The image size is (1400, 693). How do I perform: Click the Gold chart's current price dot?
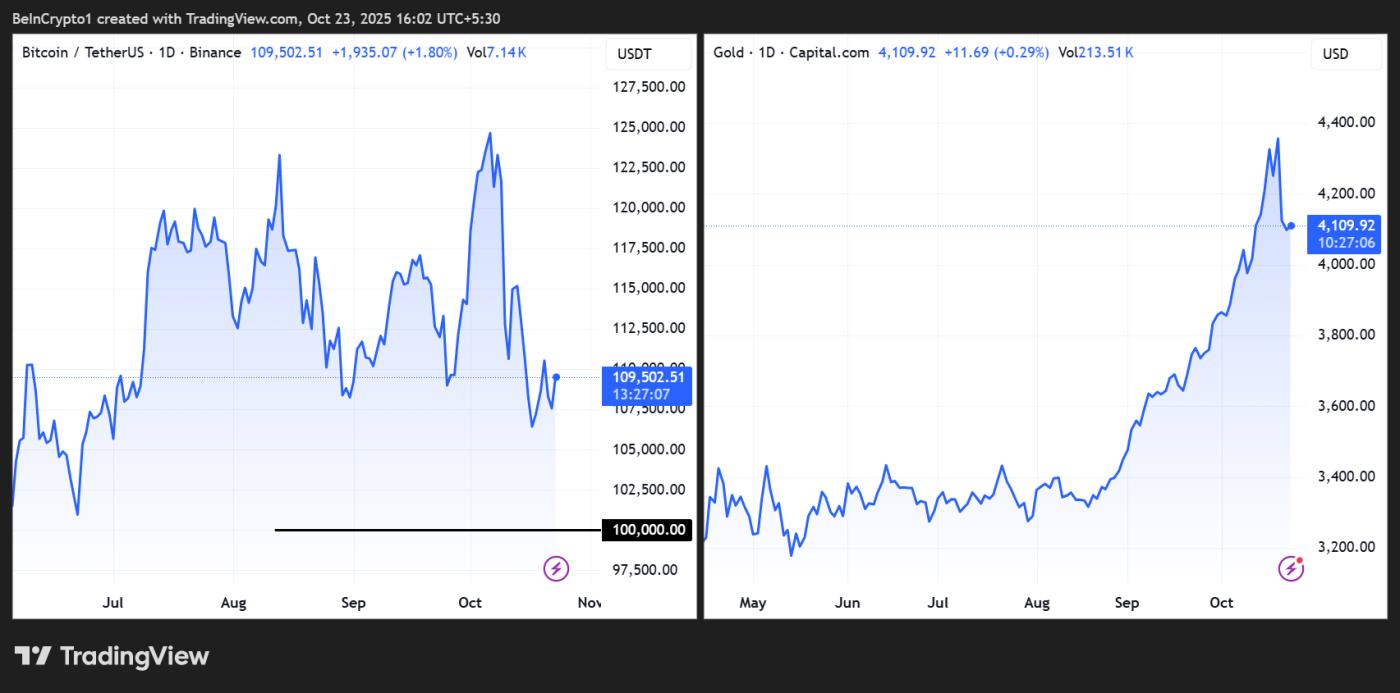1291,226
